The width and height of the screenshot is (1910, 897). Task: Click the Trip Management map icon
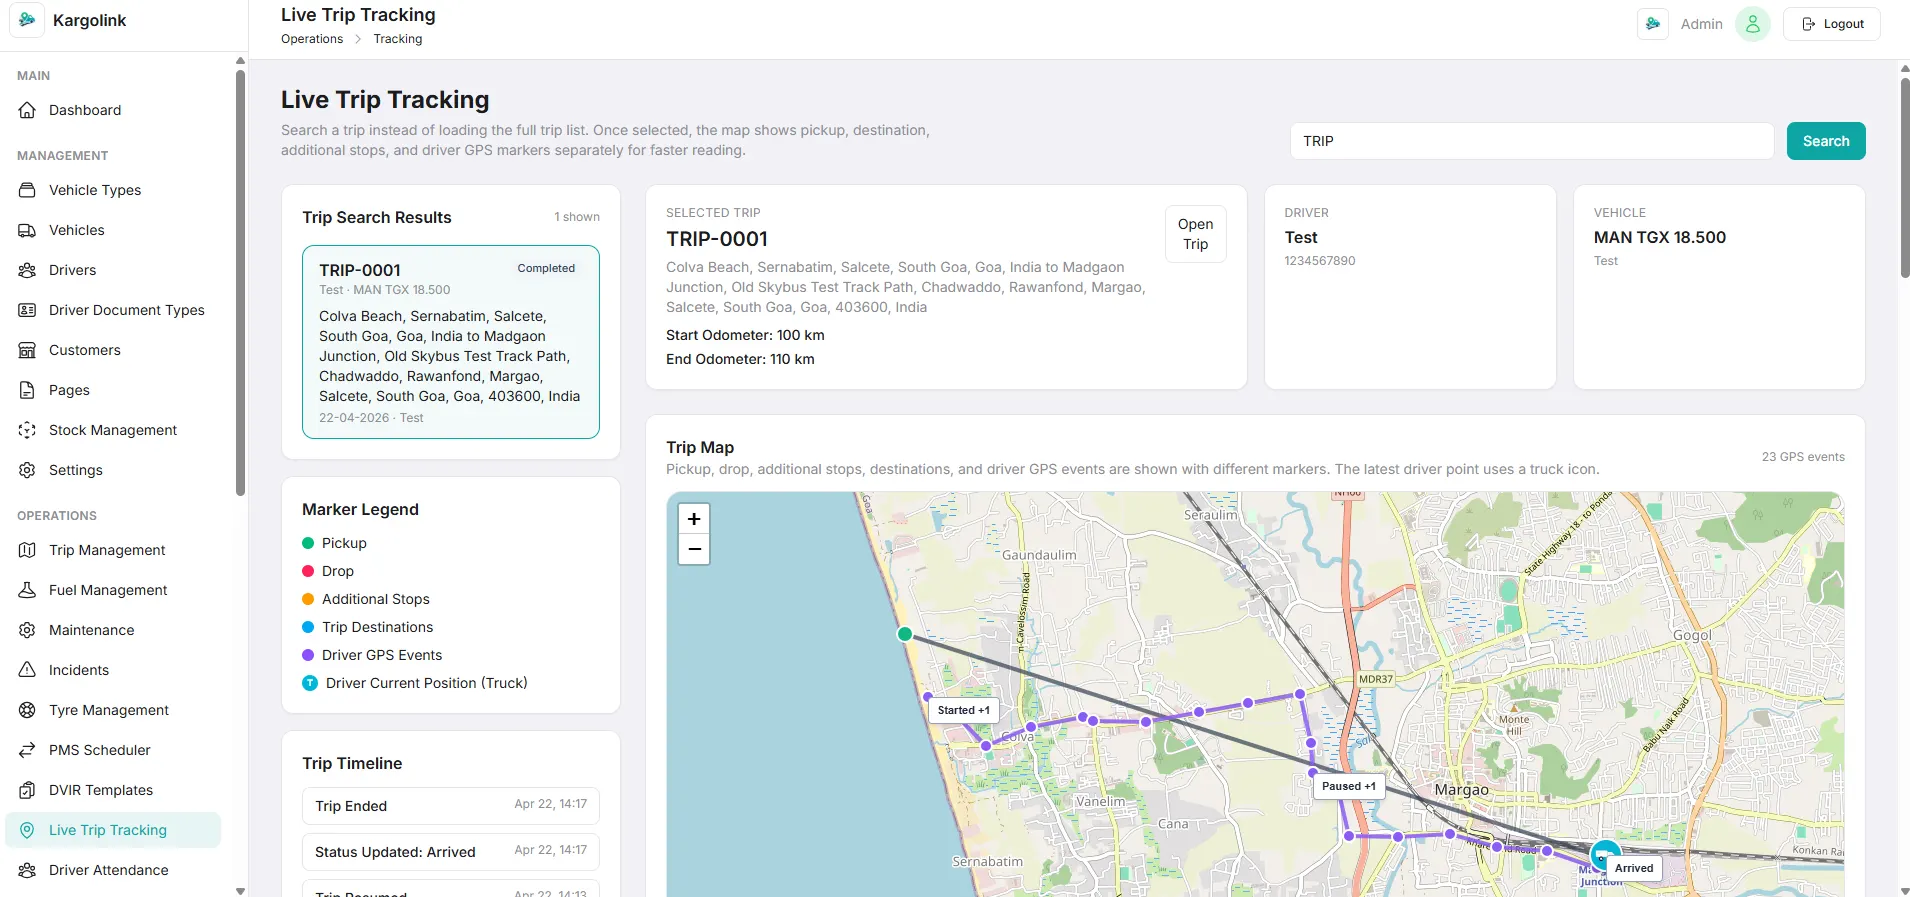[27, 550]
